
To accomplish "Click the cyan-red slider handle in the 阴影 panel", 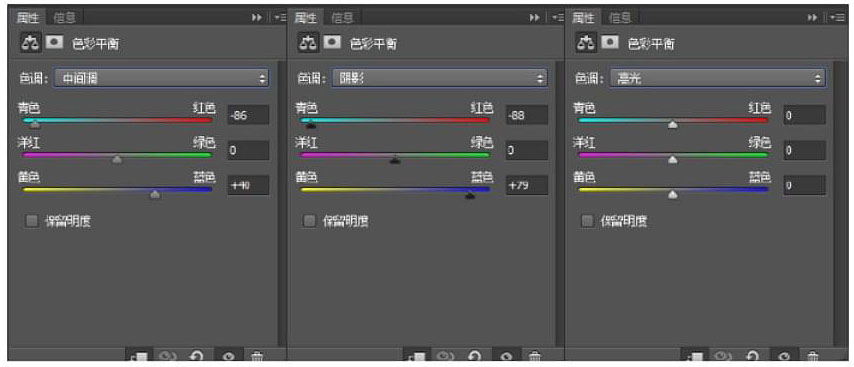I will point(311,125).
